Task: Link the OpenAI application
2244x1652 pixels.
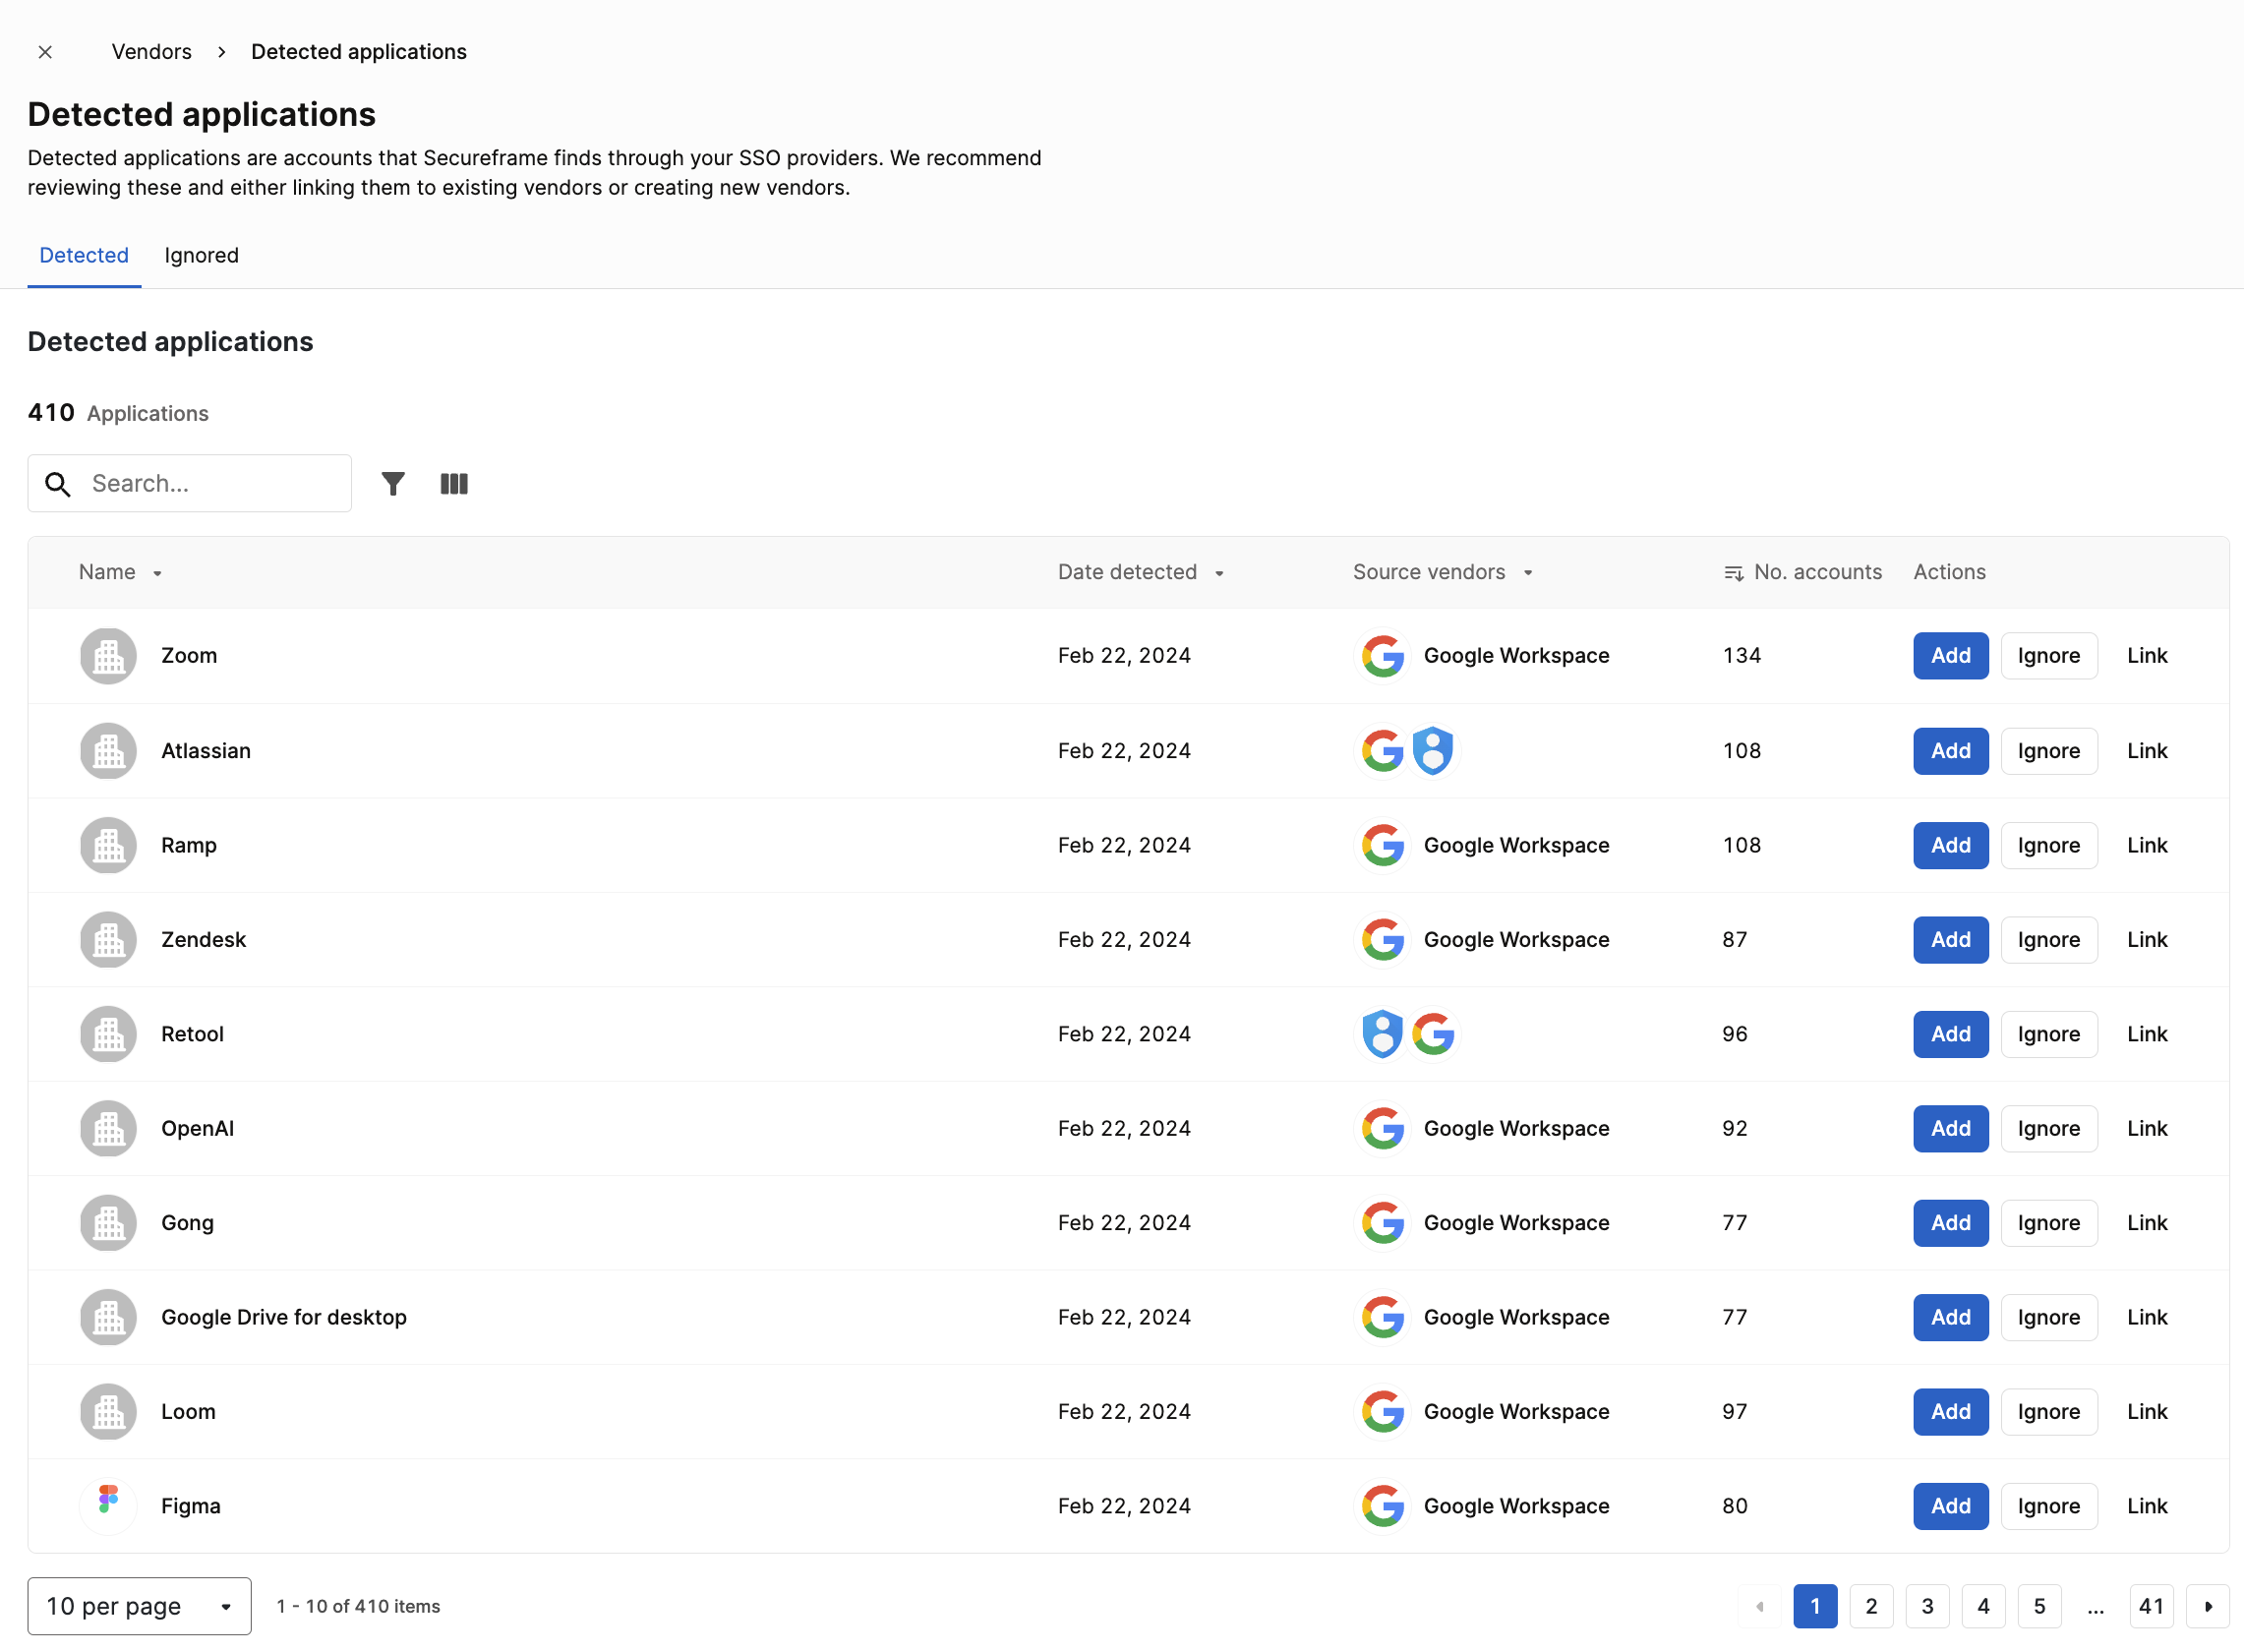Action: 2147,1129
